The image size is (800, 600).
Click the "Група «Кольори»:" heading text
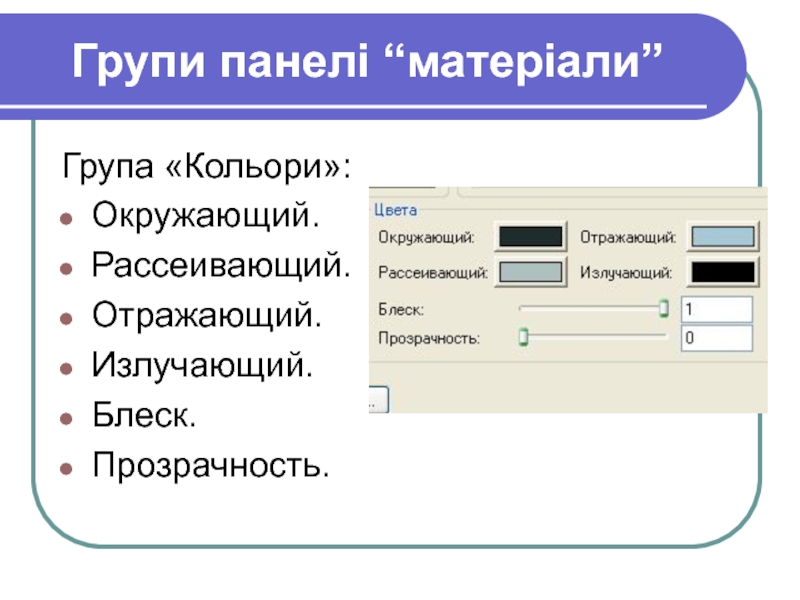coord(208,166)
